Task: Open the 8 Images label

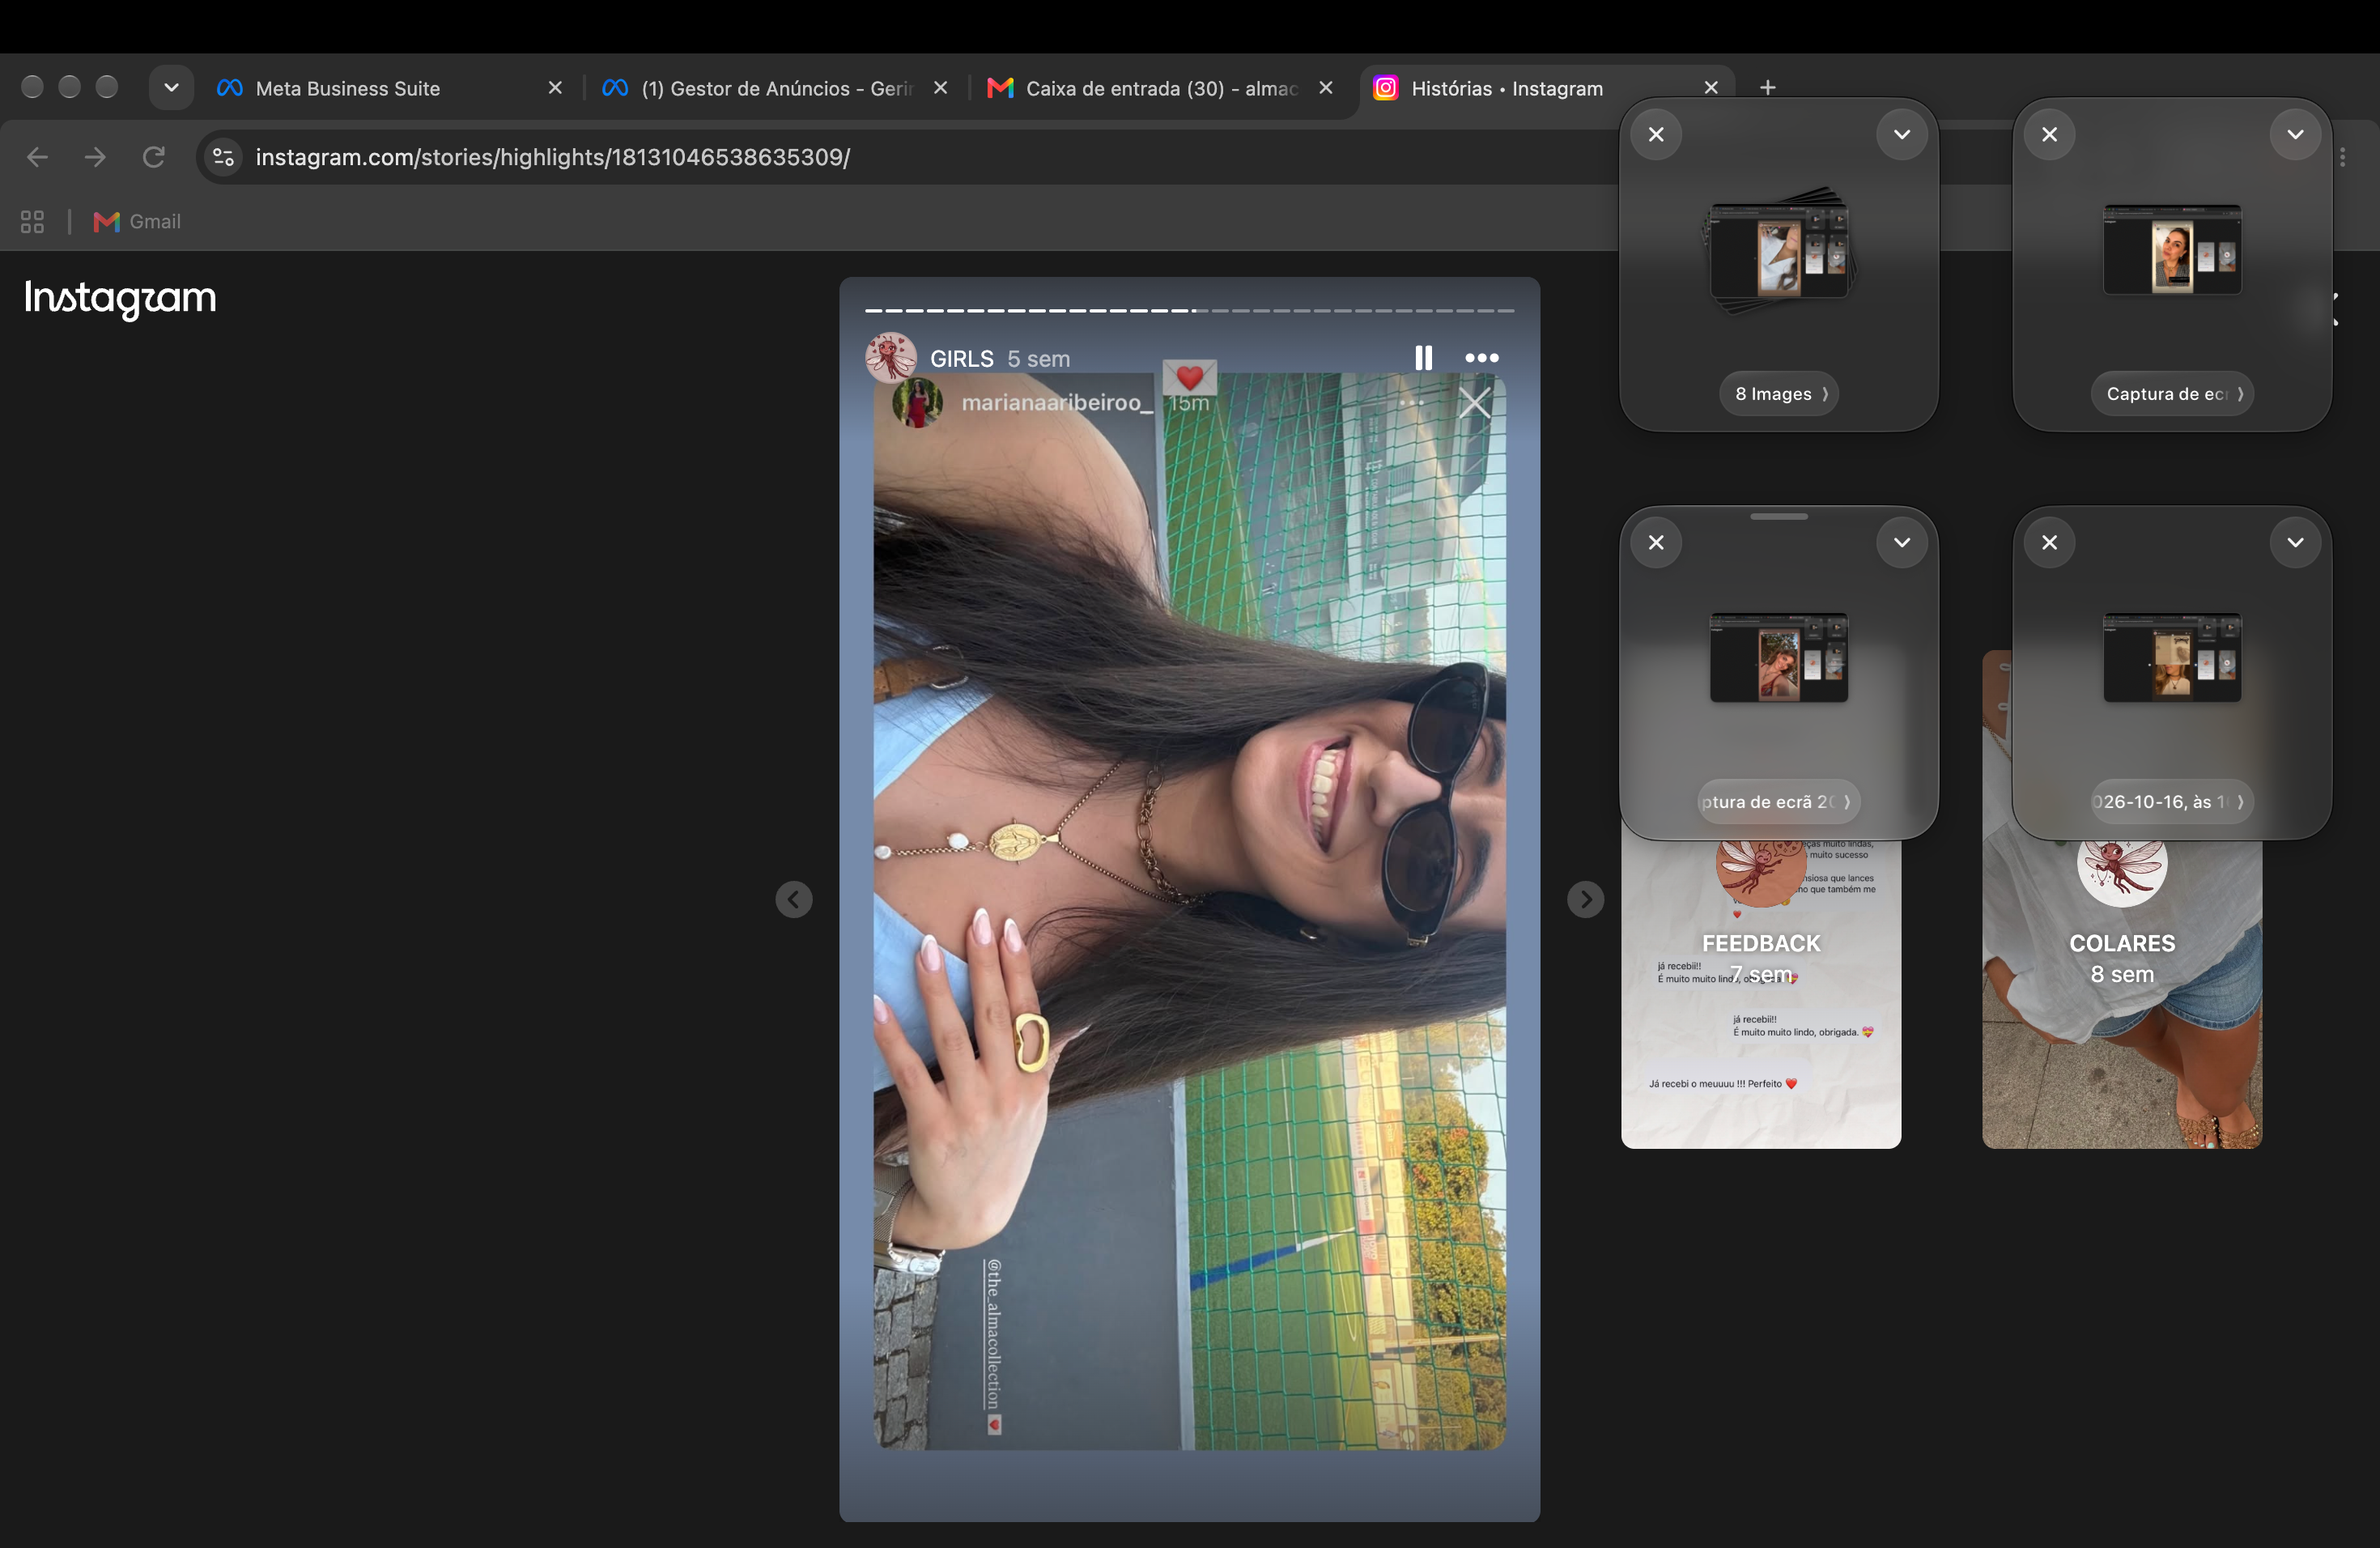Action: pos(1779,394)
